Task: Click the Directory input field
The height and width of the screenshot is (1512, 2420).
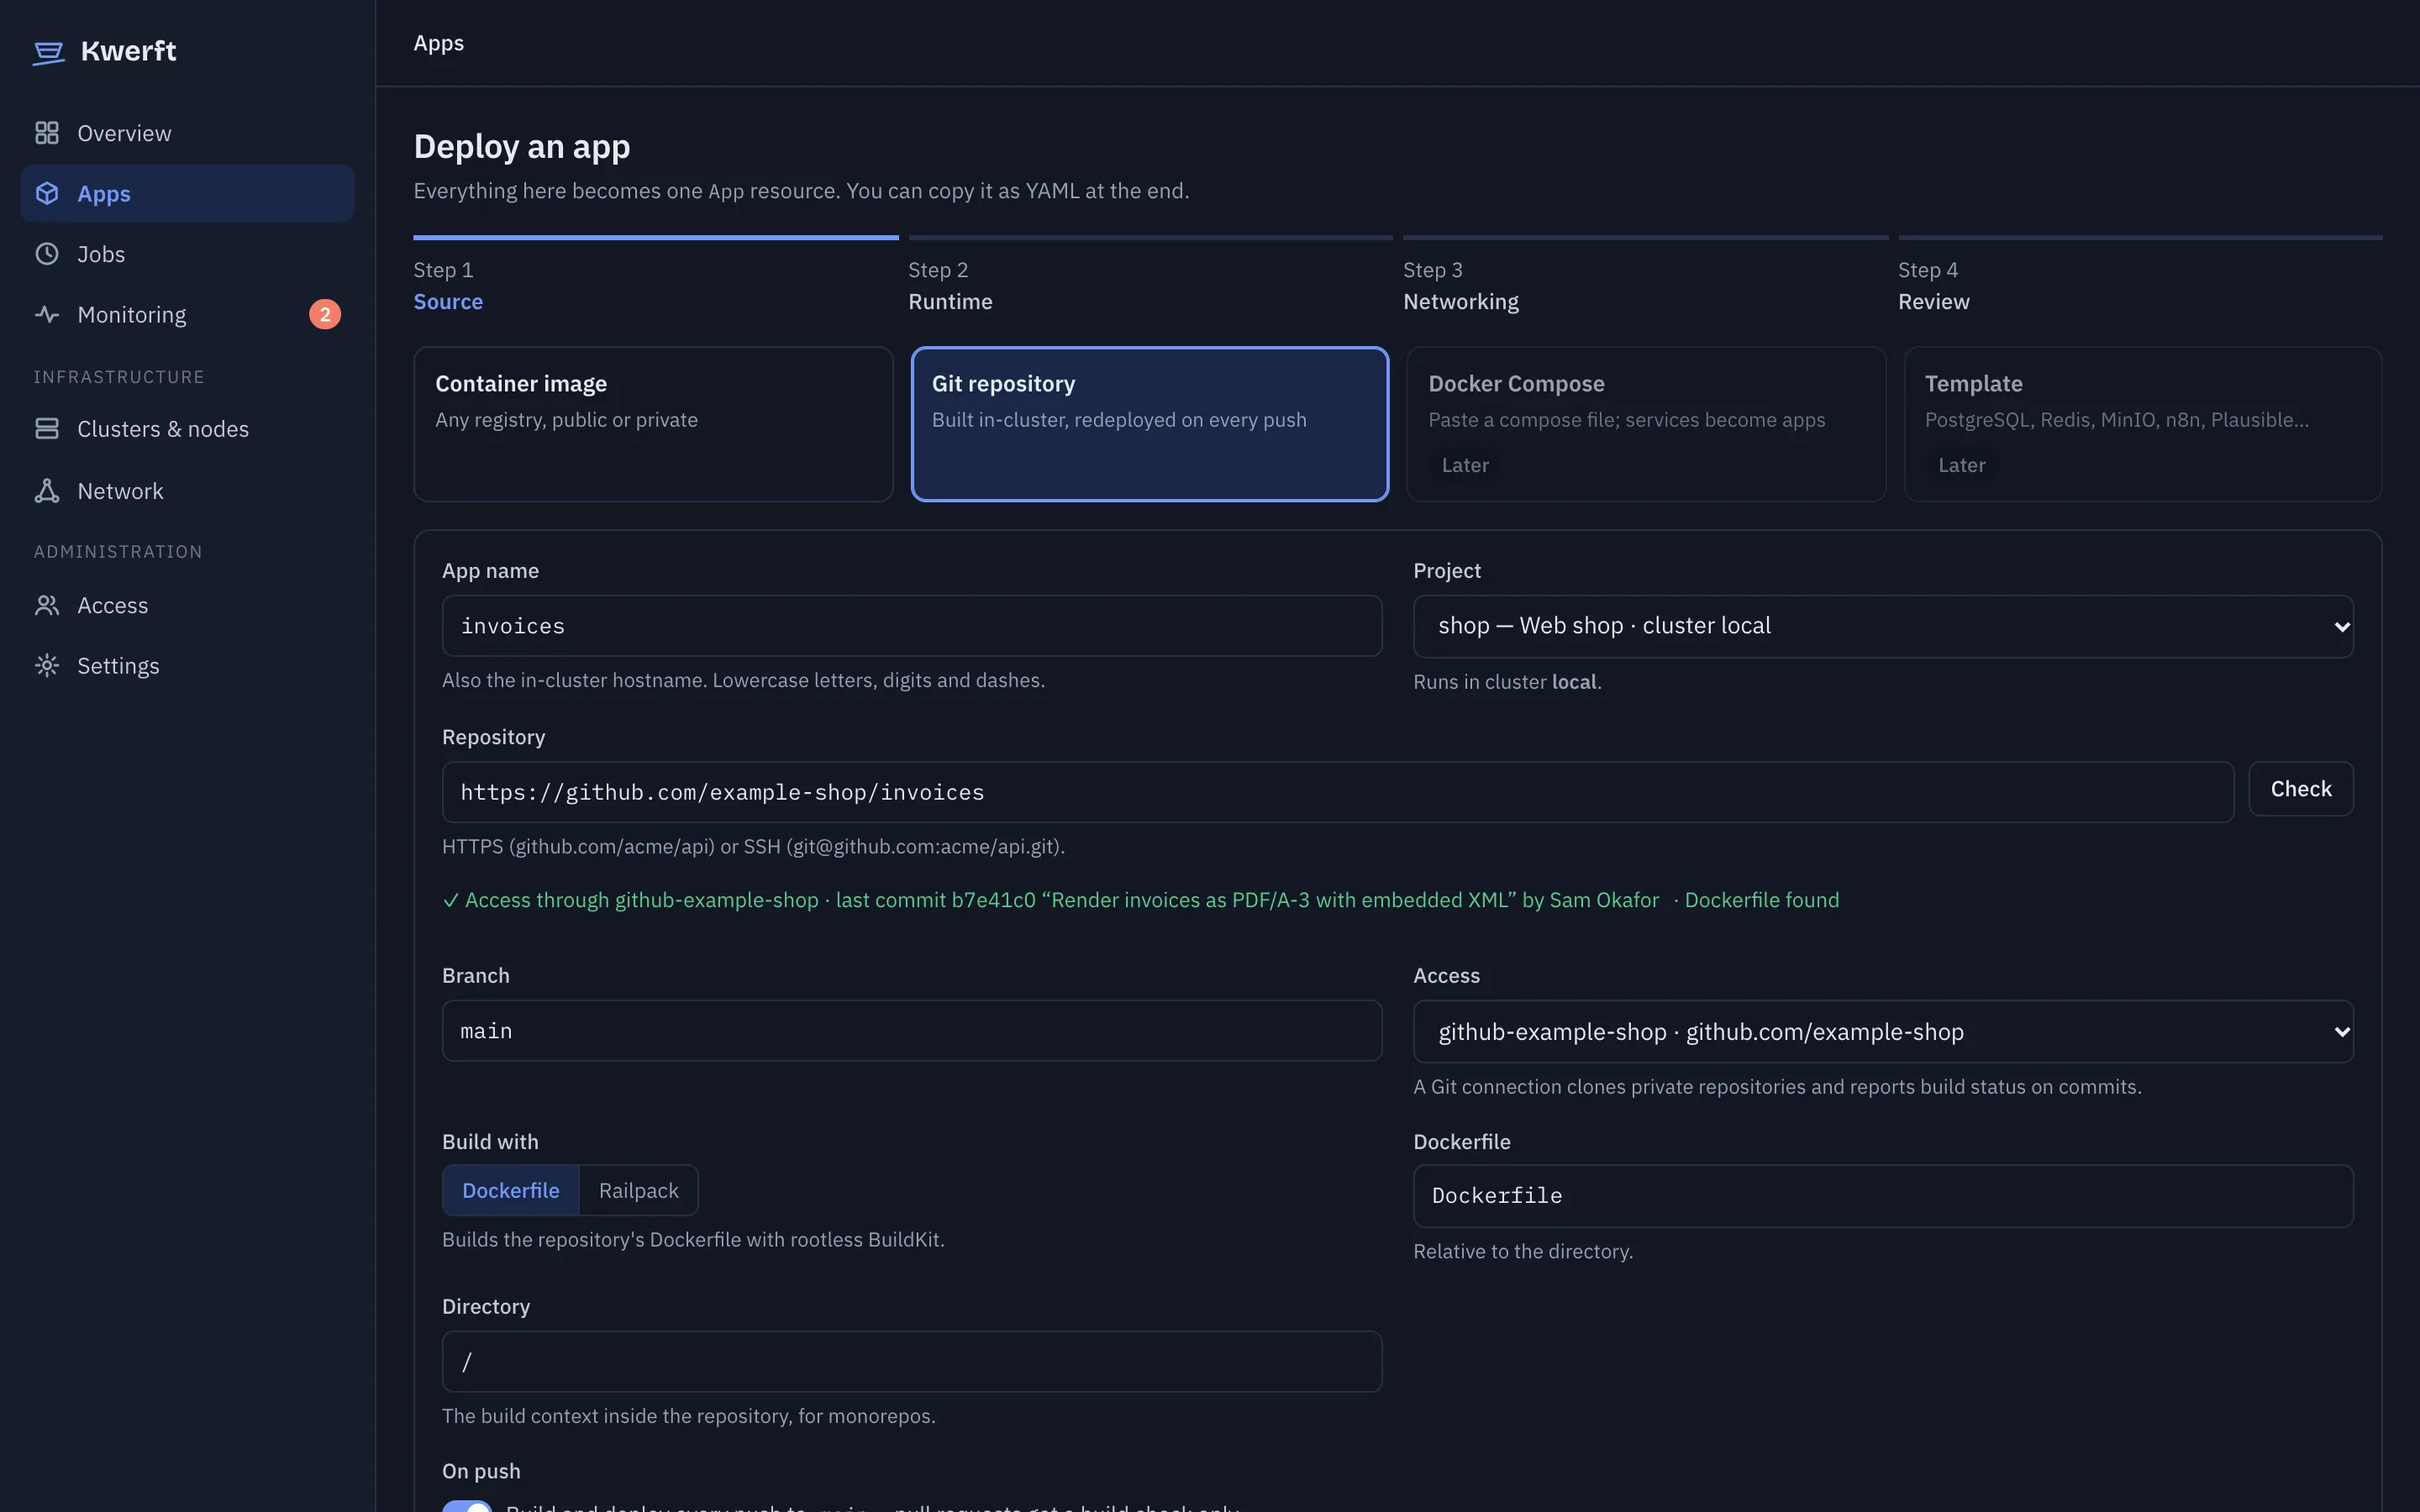Action: coord(912,1362)
